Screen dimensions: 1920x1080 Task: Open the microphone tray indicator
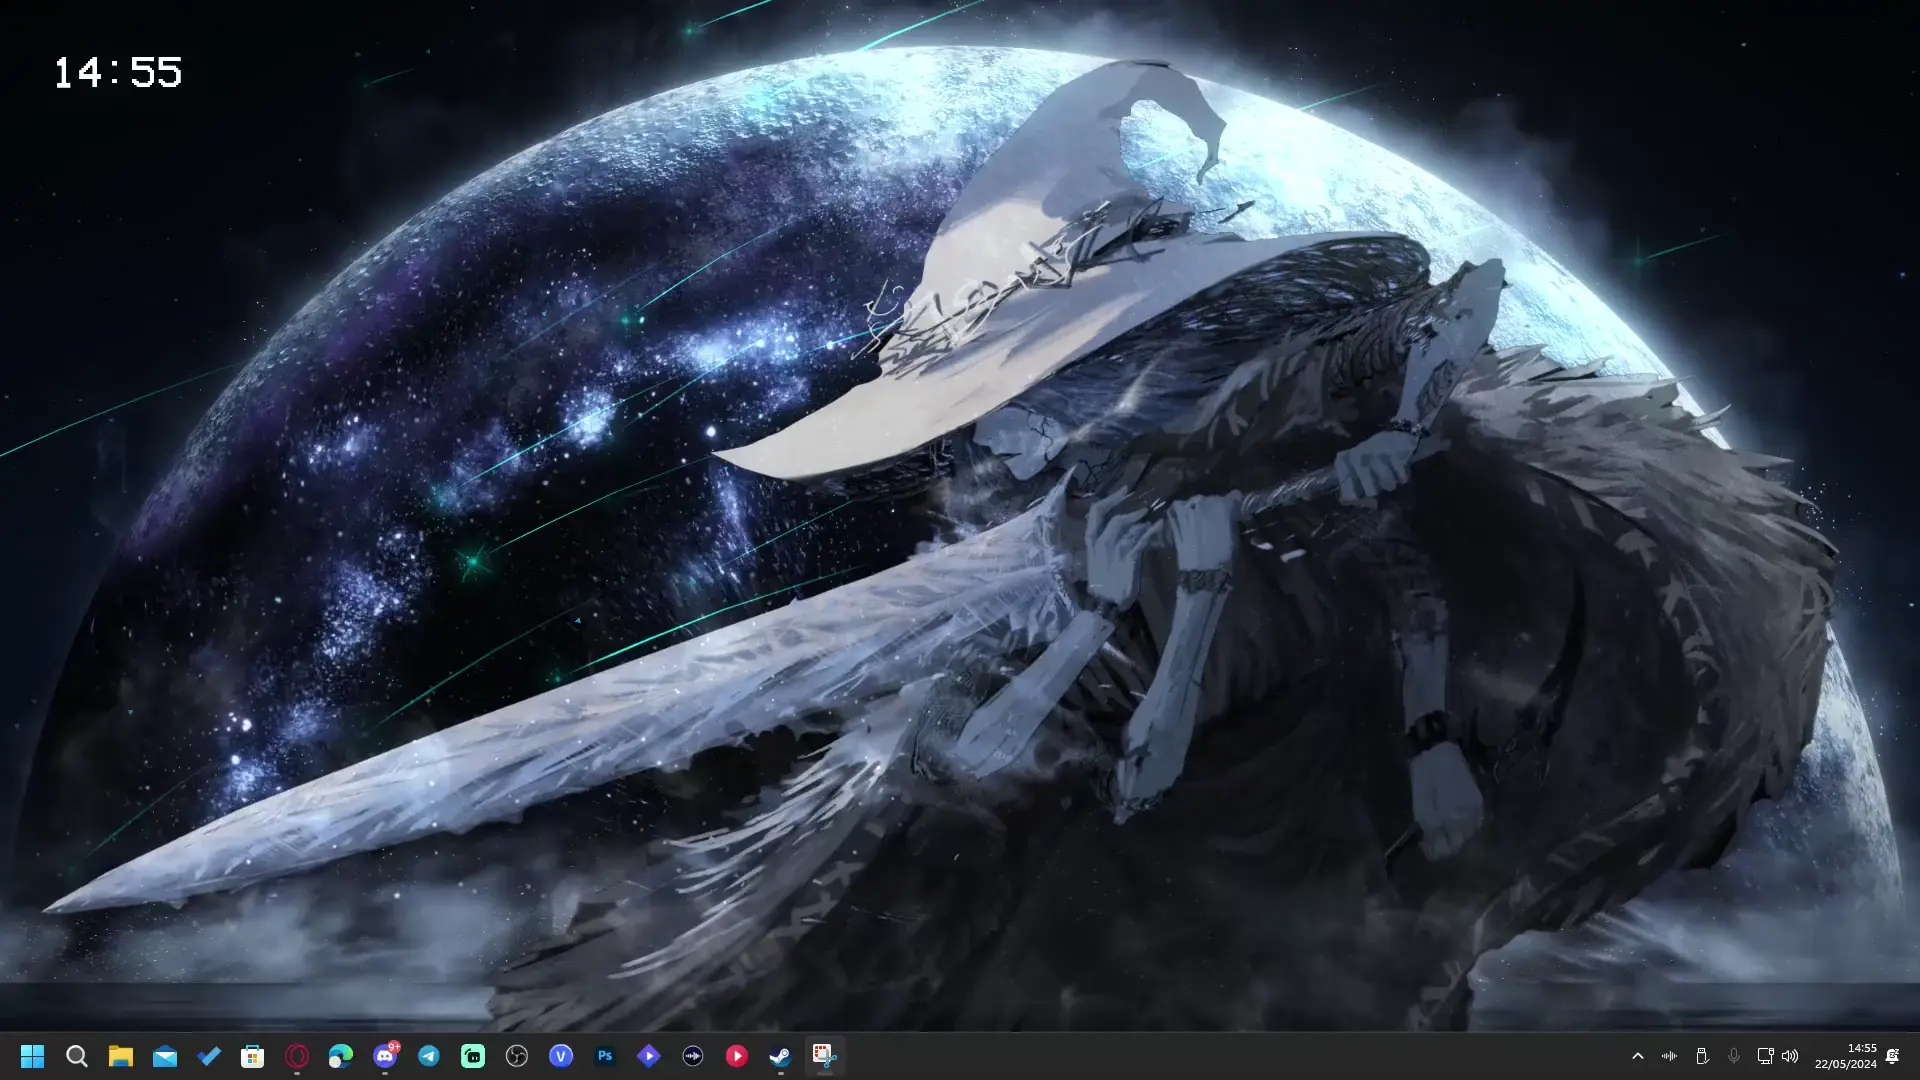click(1734, 1056)
